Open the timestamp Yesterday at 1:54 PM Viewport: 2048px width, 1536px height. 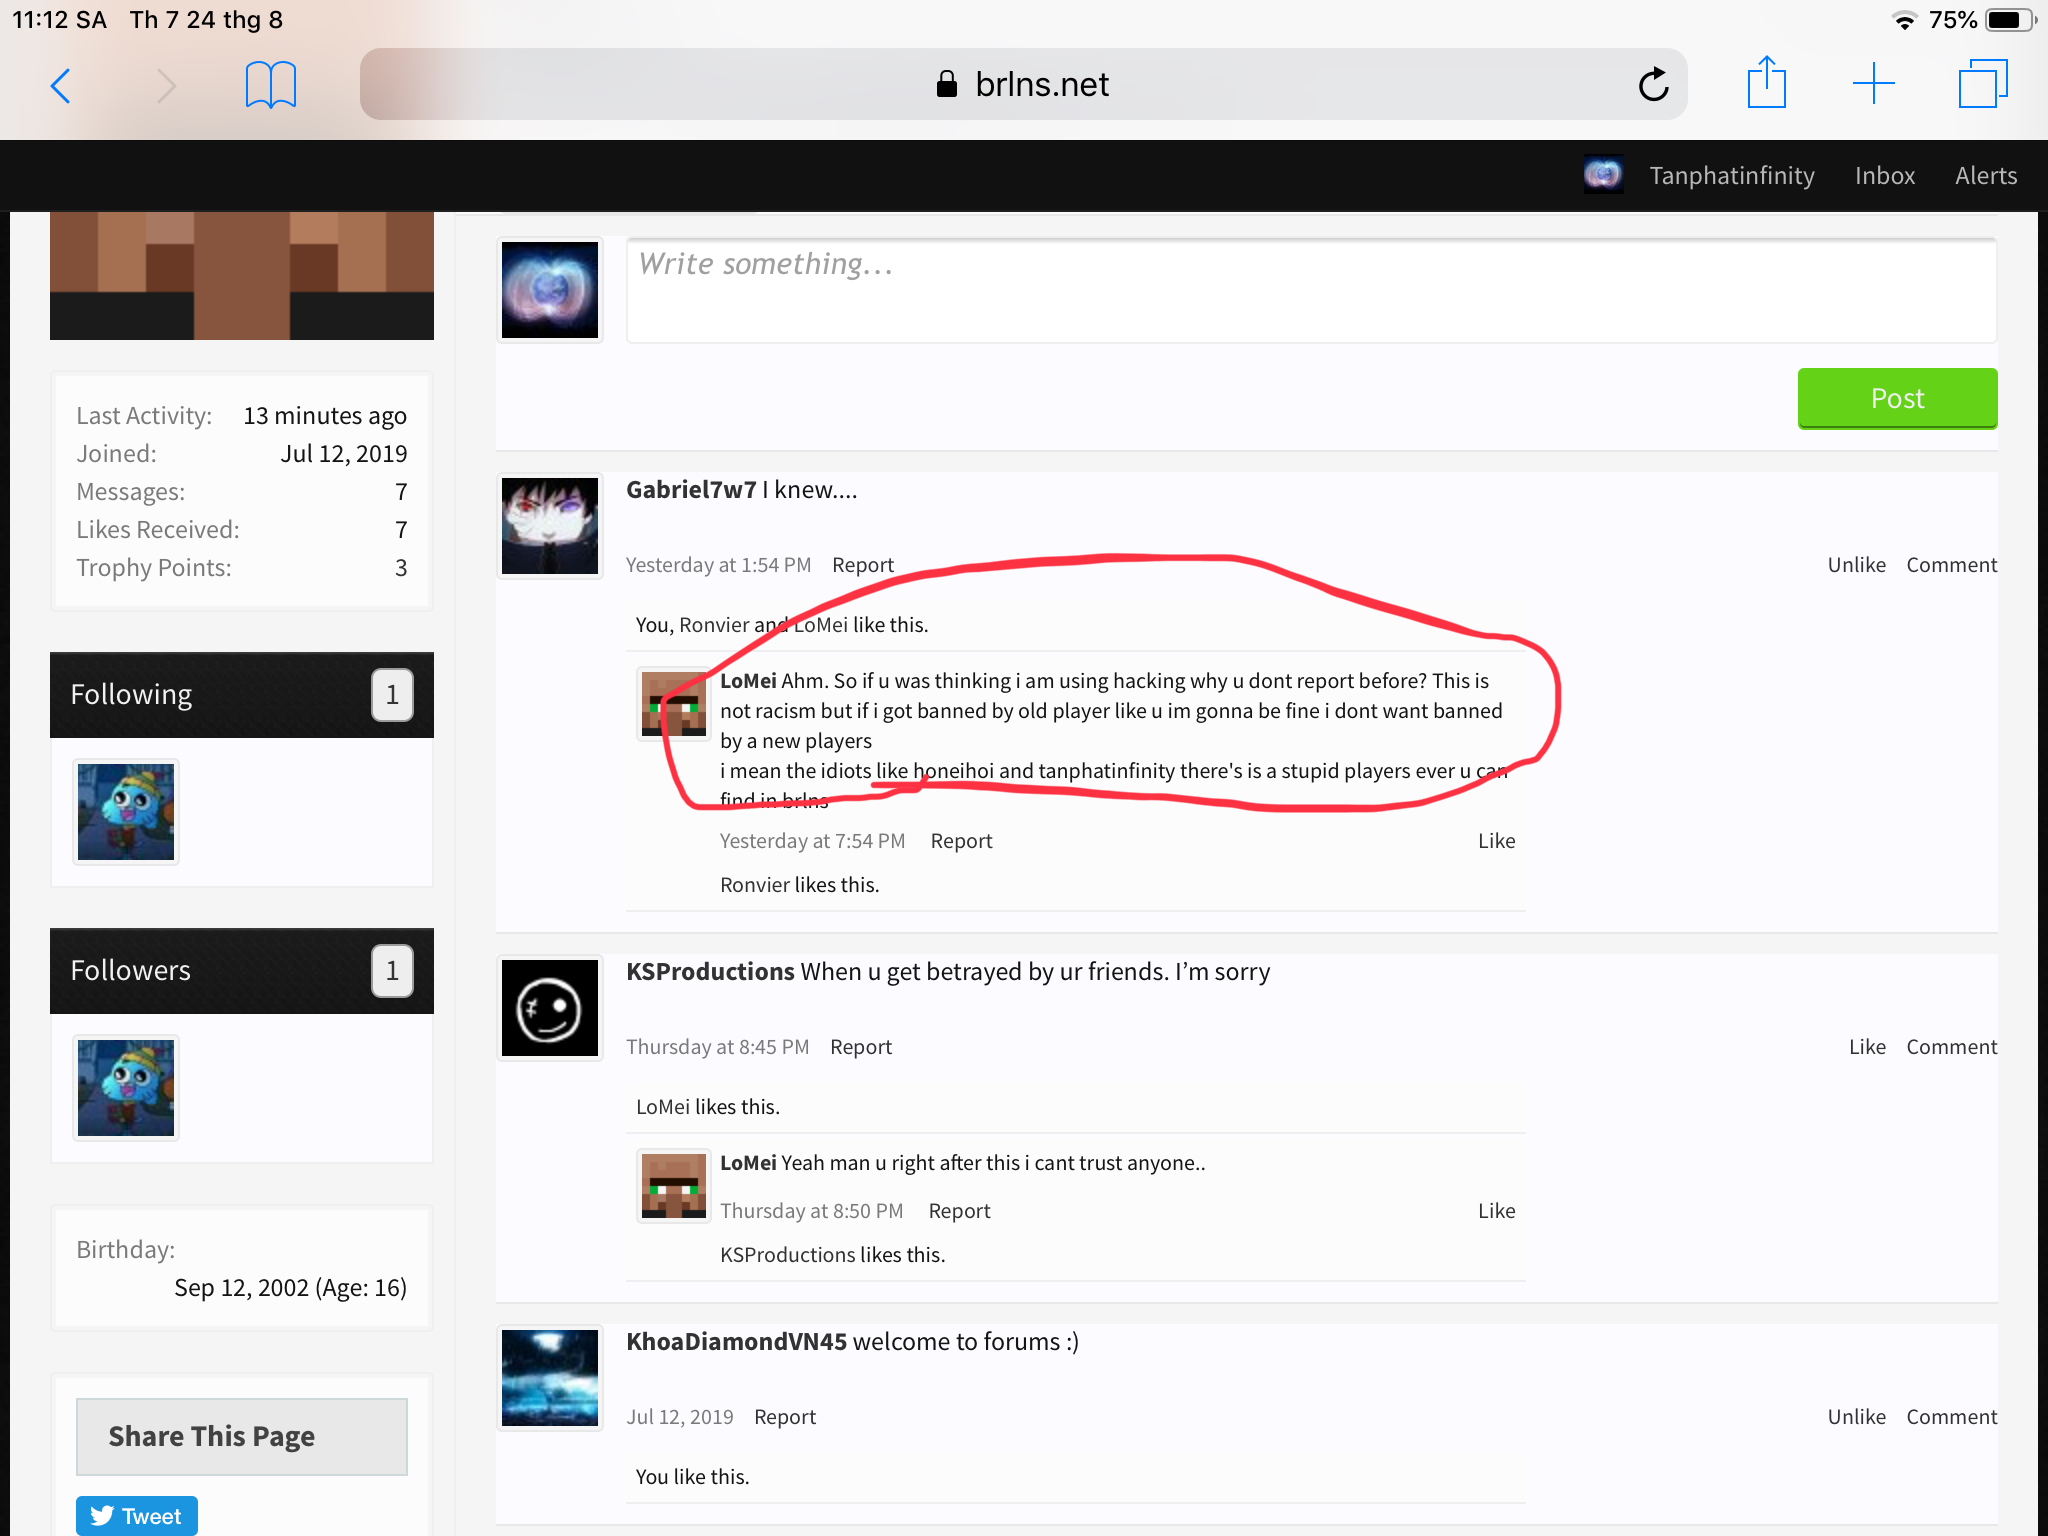[x=718, y=565]
